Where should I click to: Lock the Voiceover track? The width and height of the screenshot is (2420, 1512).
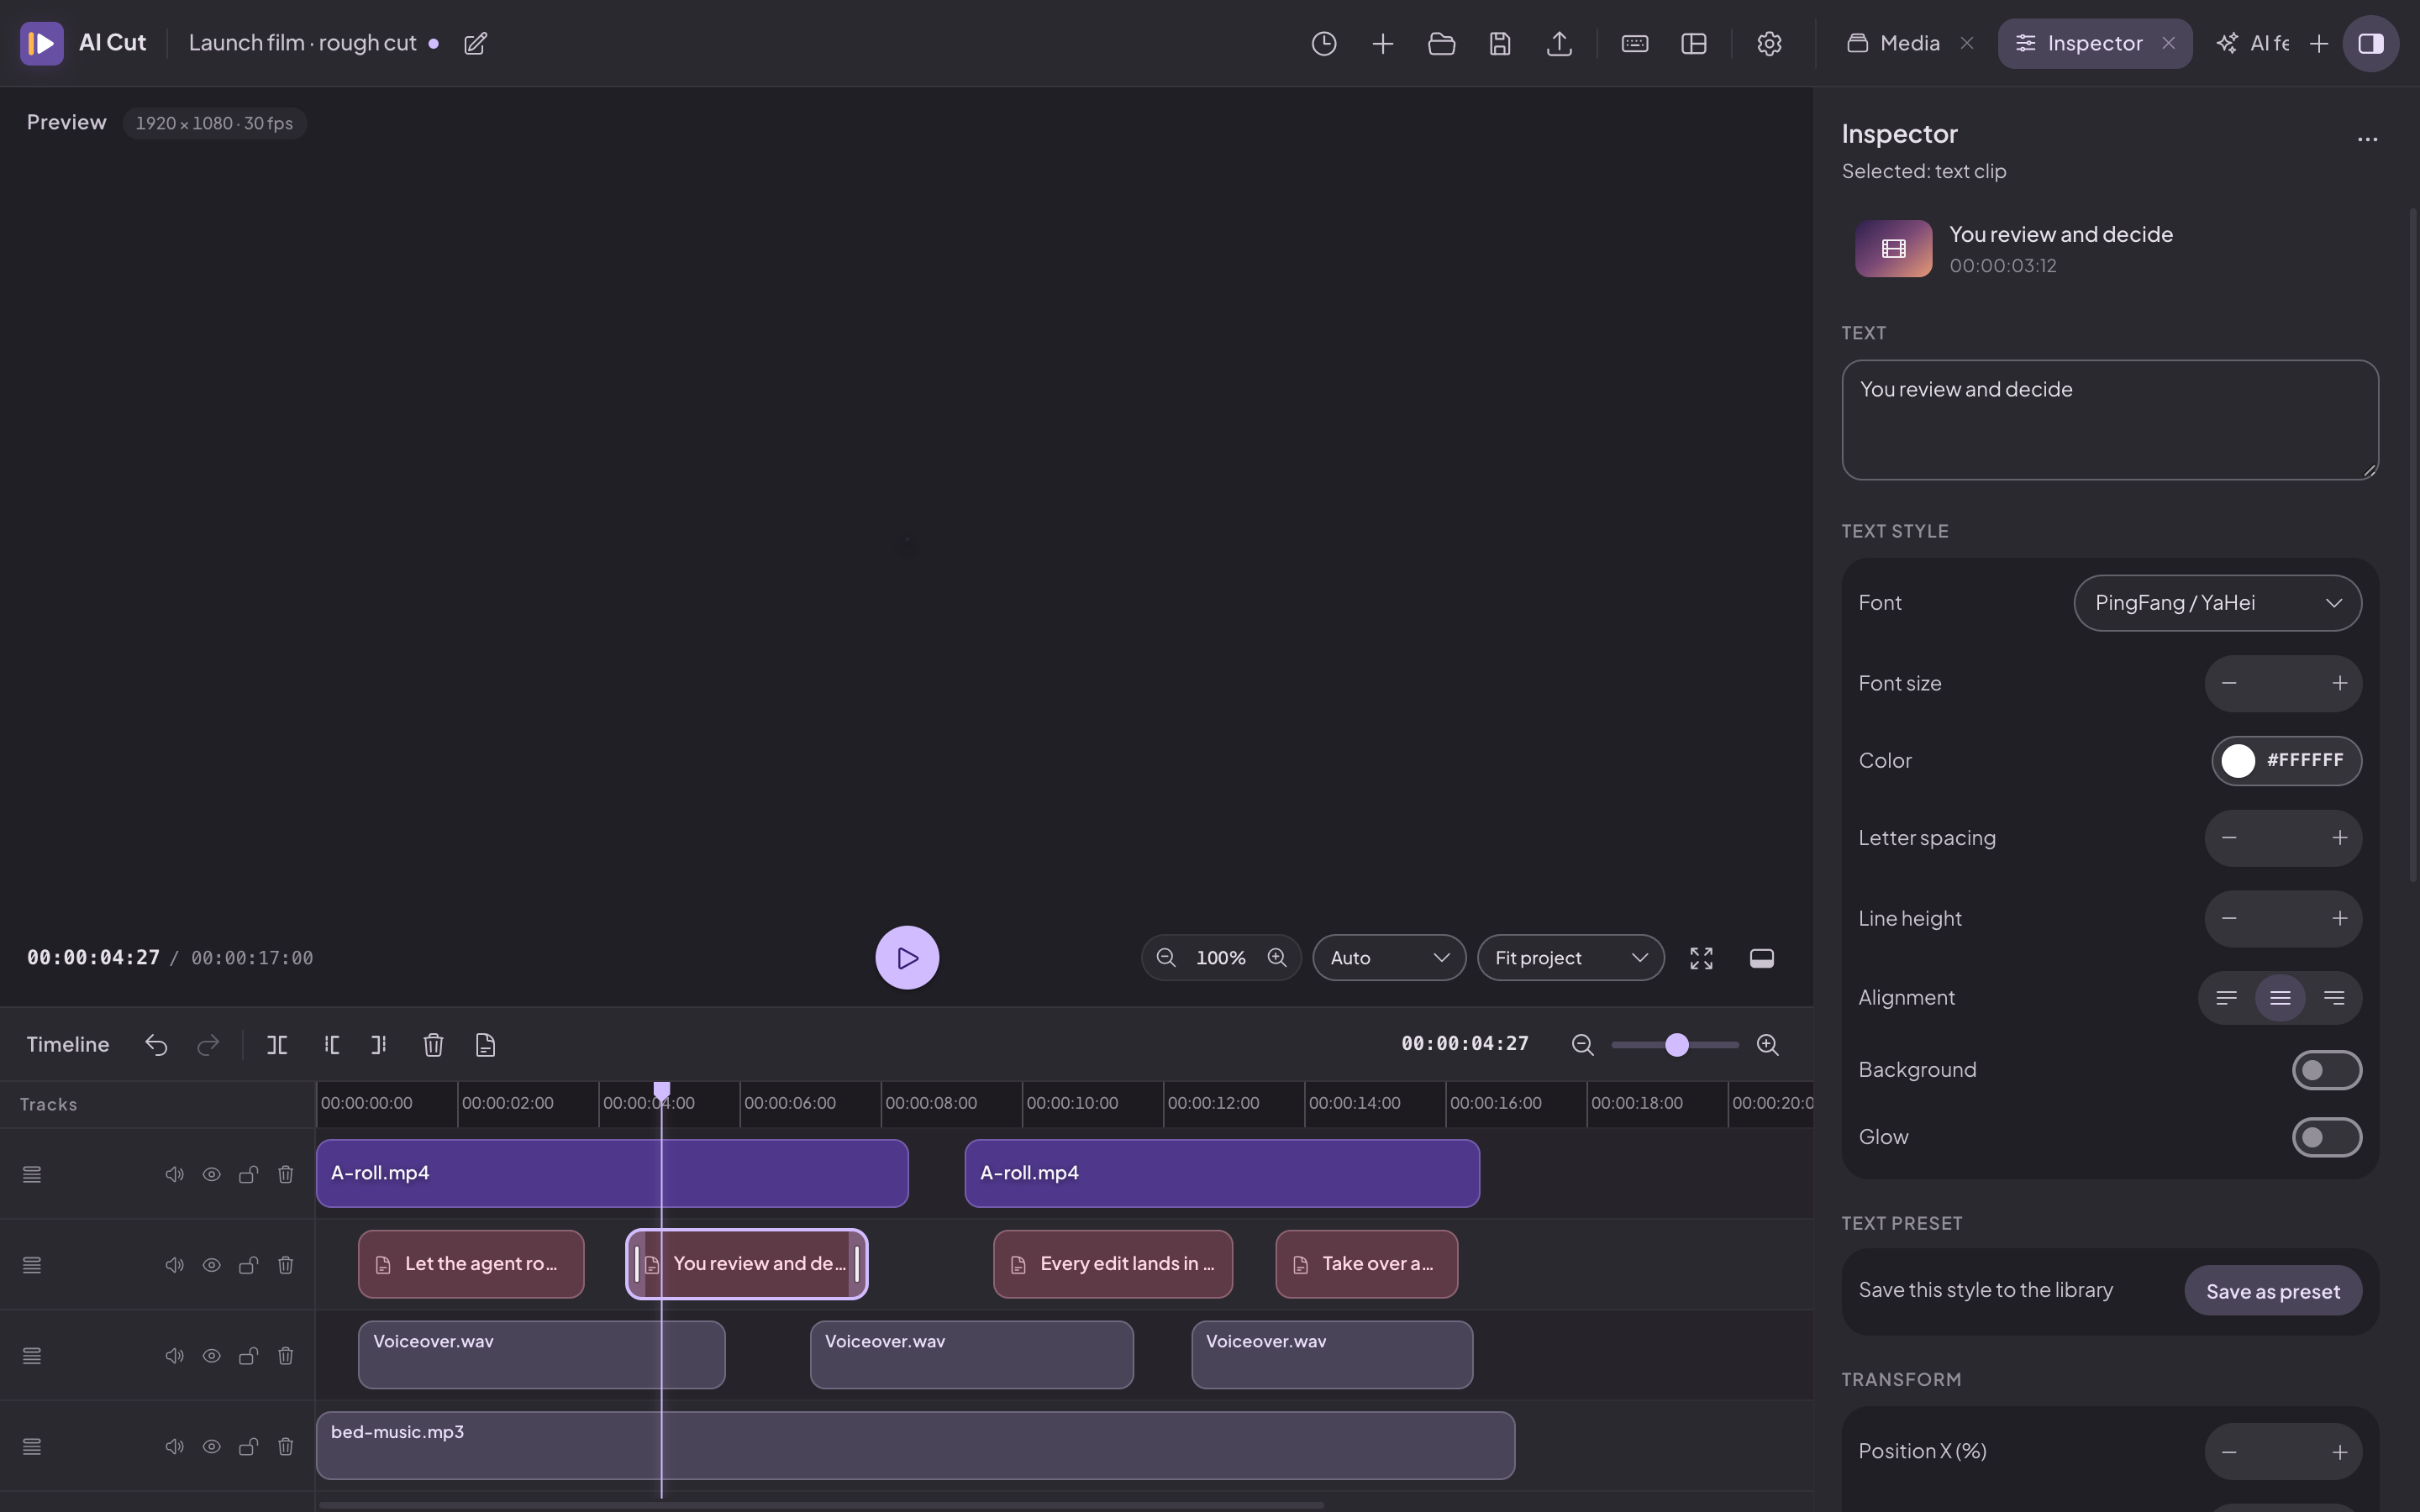(249, 1356)
